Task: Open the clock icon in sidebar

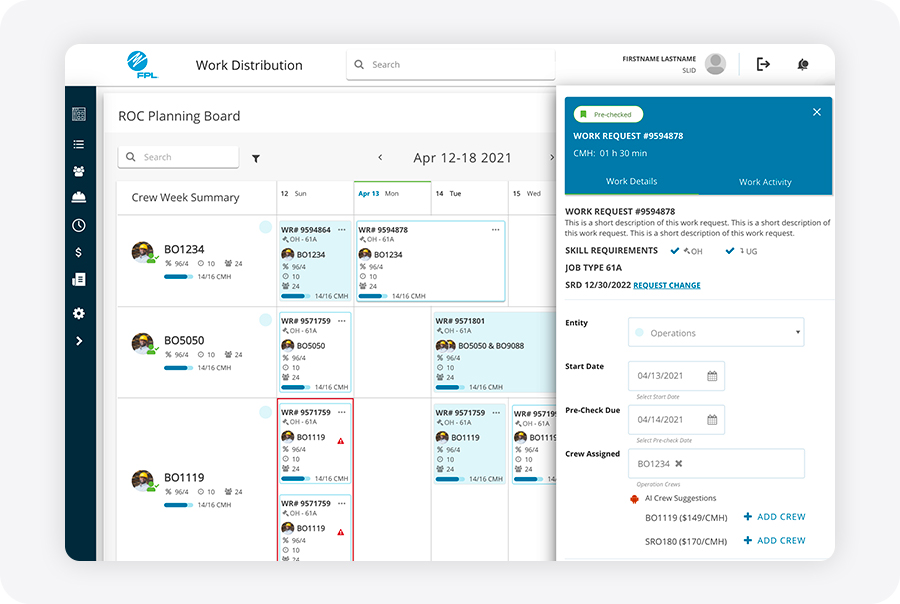Action: (x=79, y=225)
